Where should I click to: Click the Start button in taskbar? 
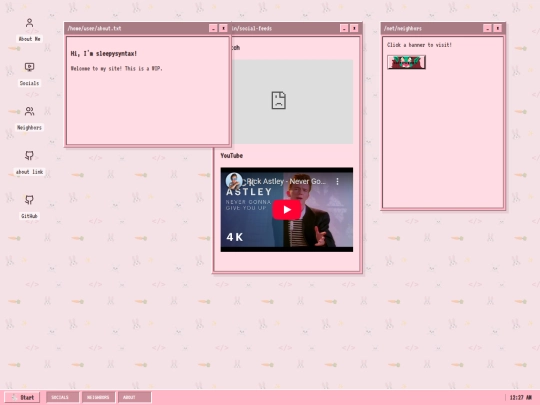pos(22,397)
